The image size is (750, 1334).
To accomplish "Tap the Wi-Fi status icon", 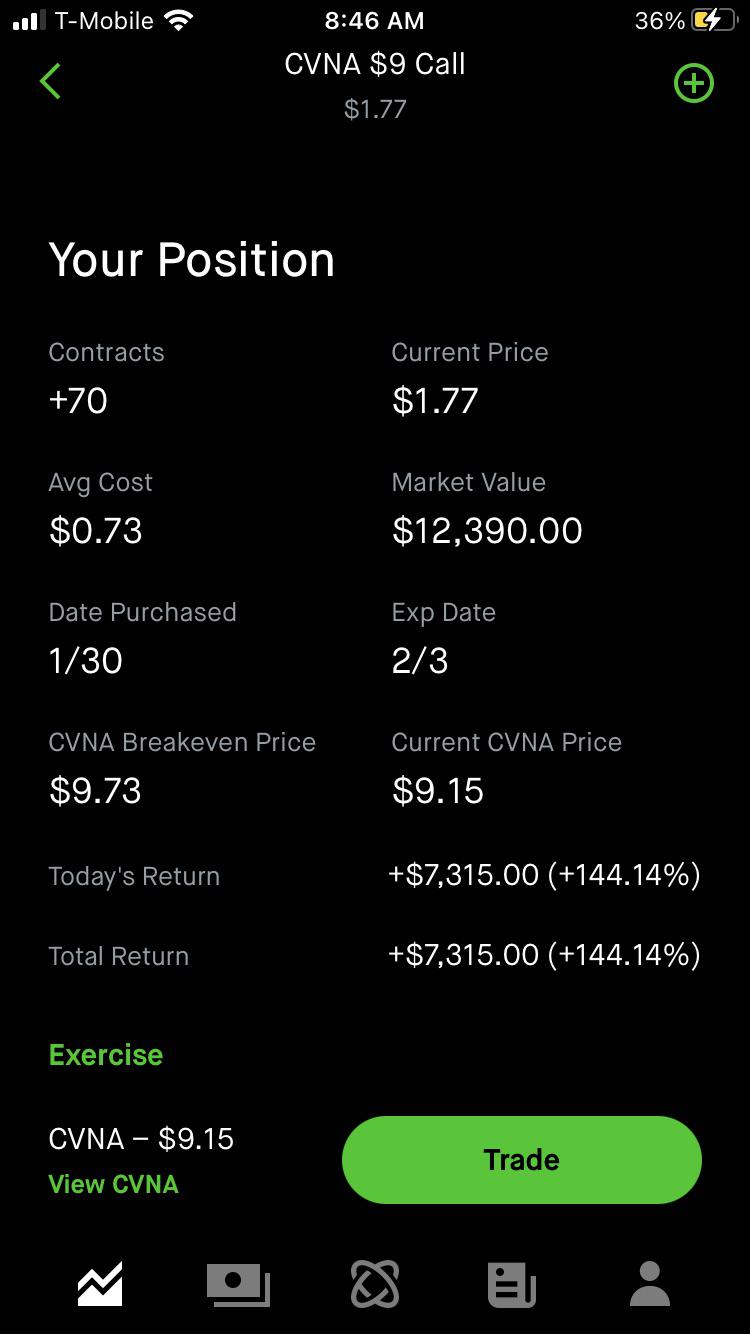I will pyautogui.click(x=179, y=20).
